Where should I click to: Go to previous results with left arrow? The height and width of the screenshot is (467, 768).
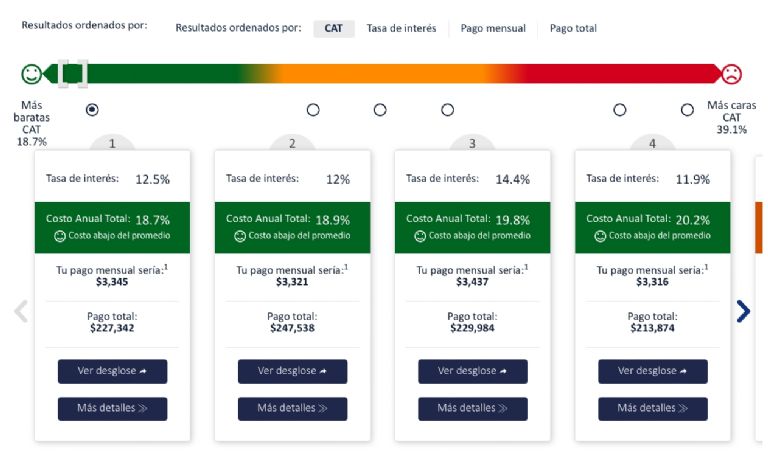click(20, 311)
